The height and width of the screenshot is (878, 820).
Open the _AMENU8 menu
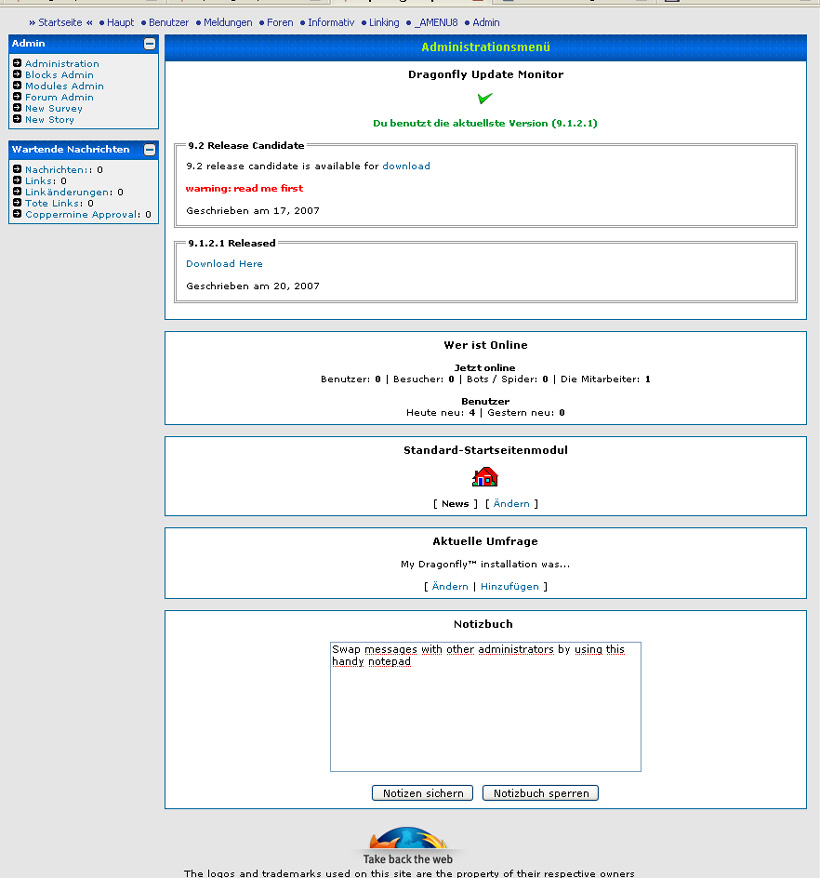pos(436,22)
